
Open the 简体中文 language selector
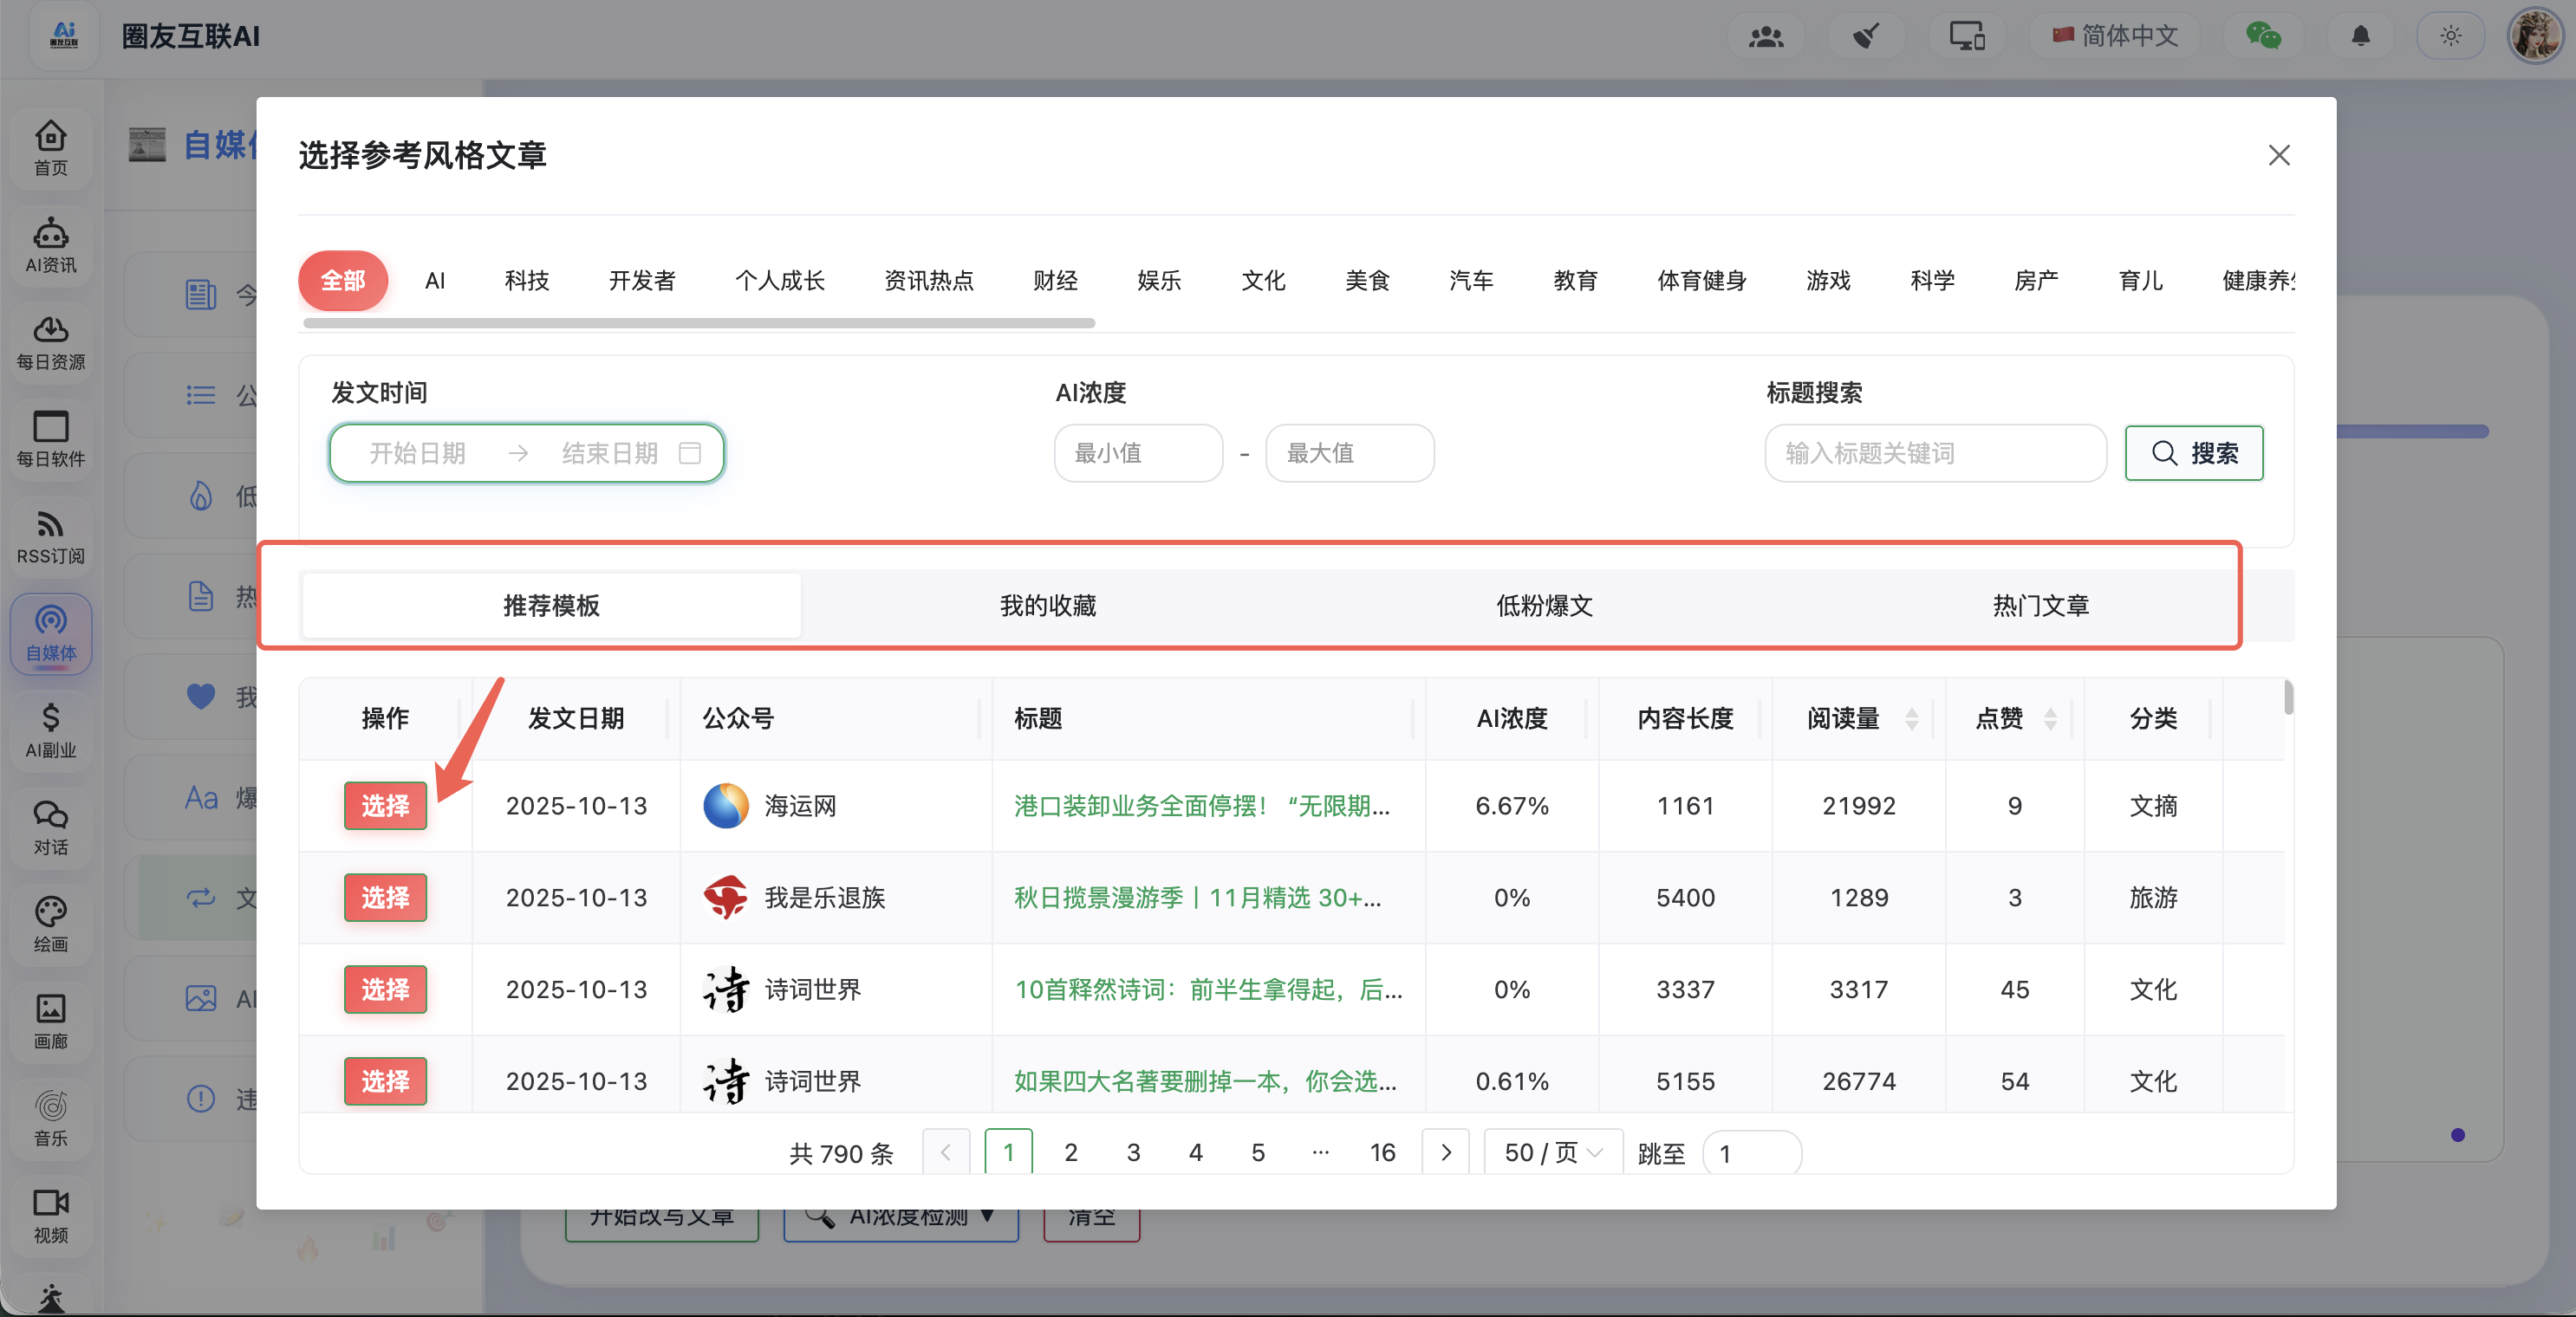coord(2115,37)
